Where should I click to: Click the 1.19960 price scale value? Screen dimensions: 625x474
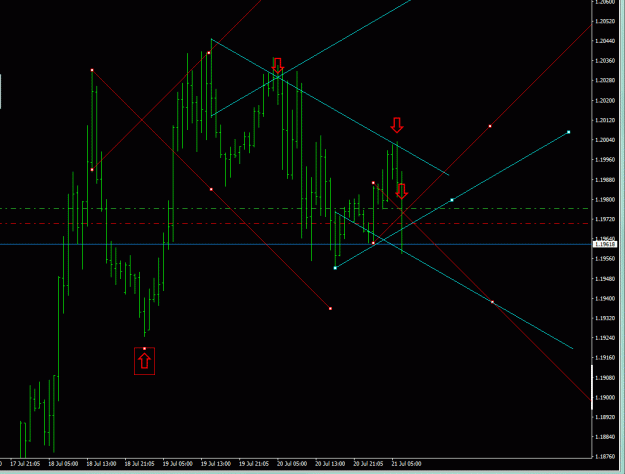[x=605, y=160]
